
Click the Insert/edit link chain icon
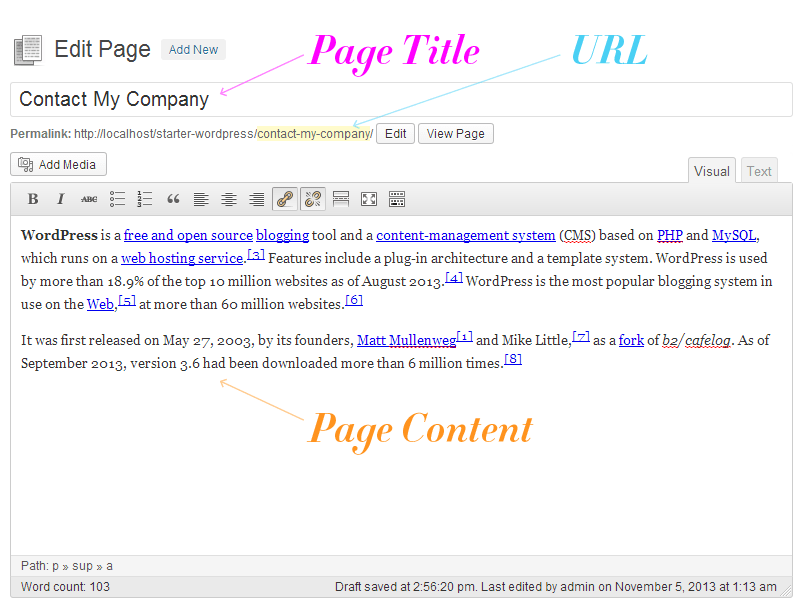(285, 199)
